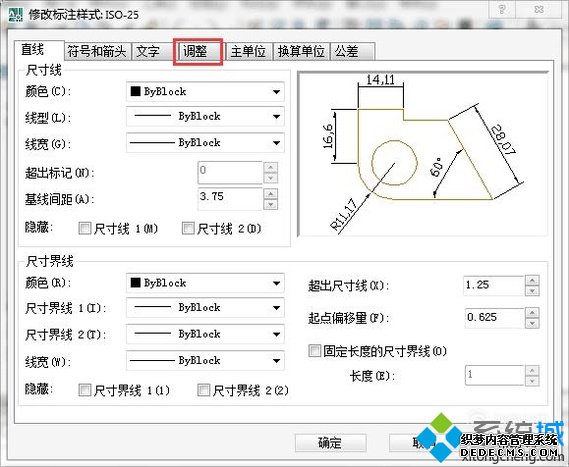Screen dimensions: 569x467
Task: Increase the 基线间距 value with up arrow
Action: coord(271,193)
